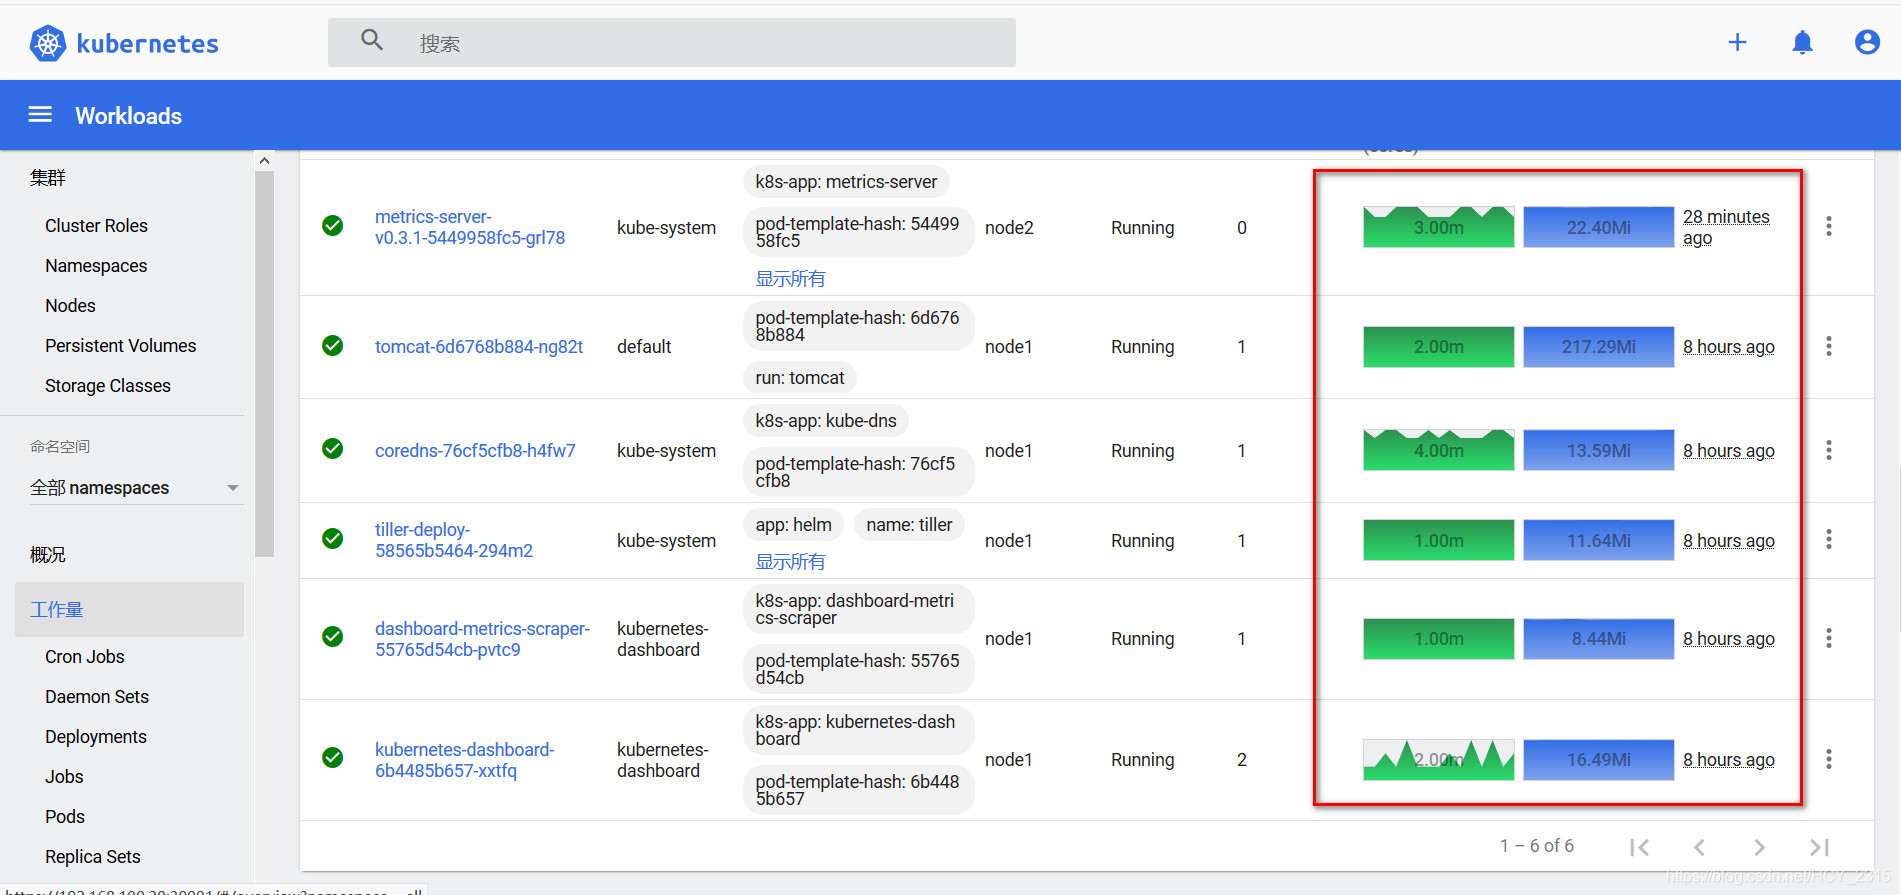
Task: Open actions menu for tomcat pod
Action: [x=1829, y=346]
